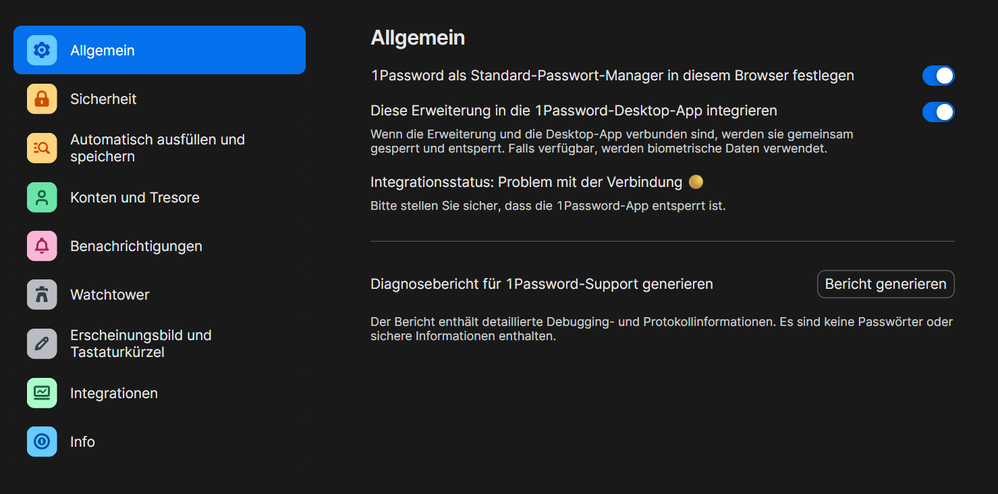Click the Automatisch ausfüllen search icon
998x494 pixels.
pos(42,148)
